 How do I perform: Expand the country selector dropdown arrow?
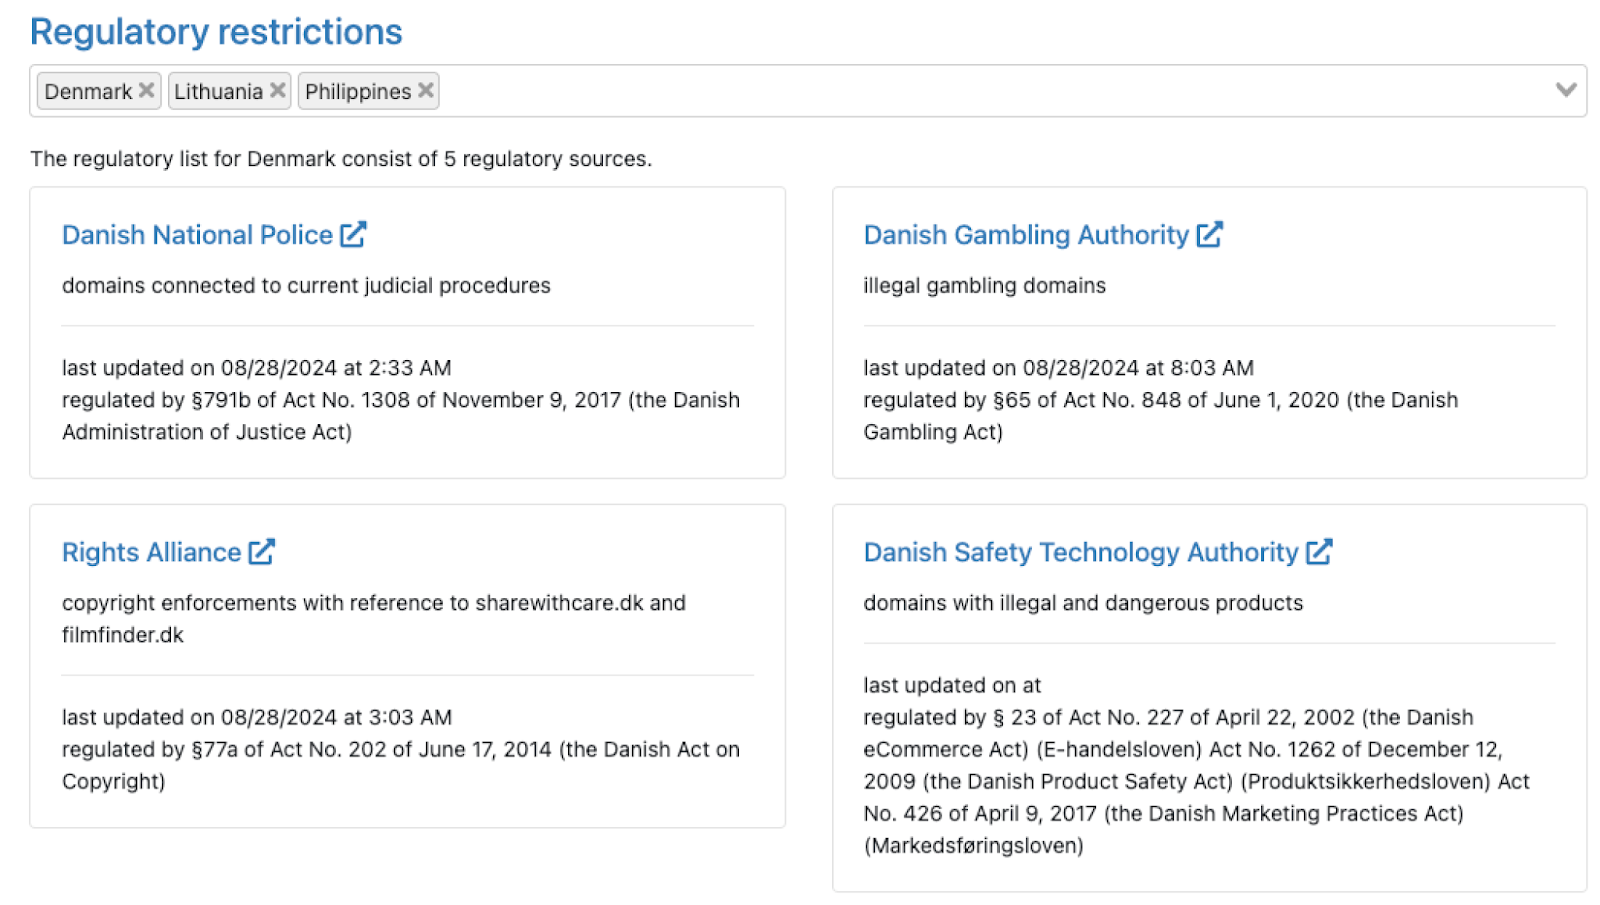[1566, 90]
